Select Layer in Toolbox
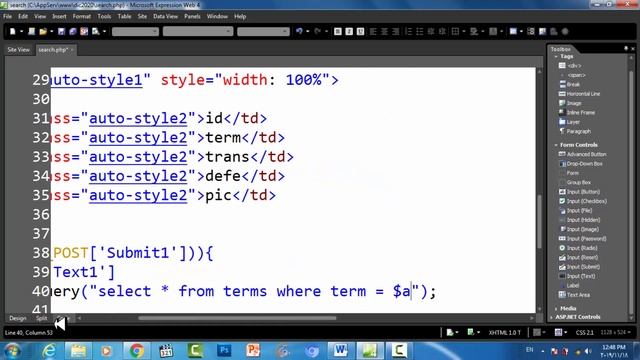 [569, 122]
